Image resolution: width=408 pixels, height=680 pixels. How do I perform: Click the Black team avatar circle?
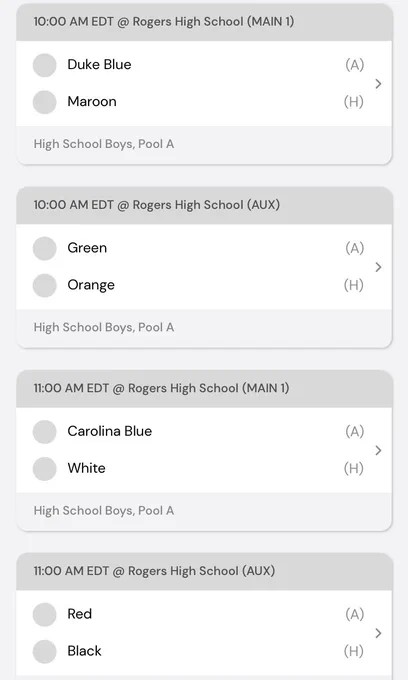(x=45, y=651)
